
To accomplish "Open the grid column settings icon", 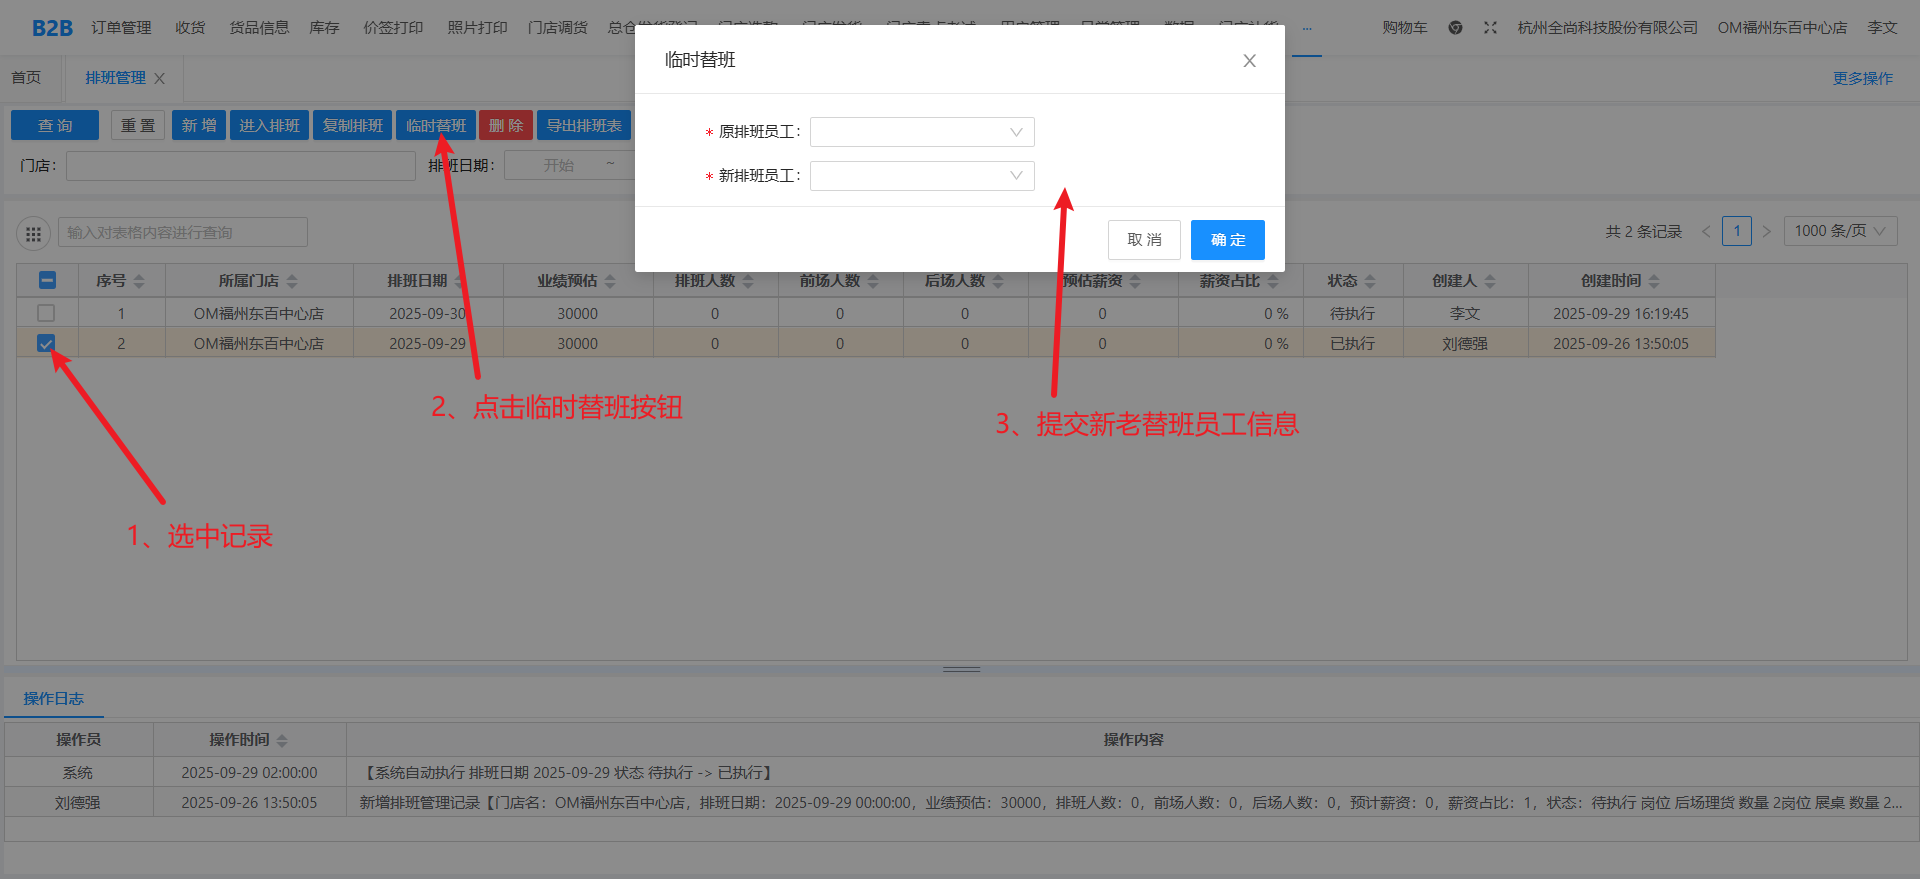I will [x=33, y=234].
